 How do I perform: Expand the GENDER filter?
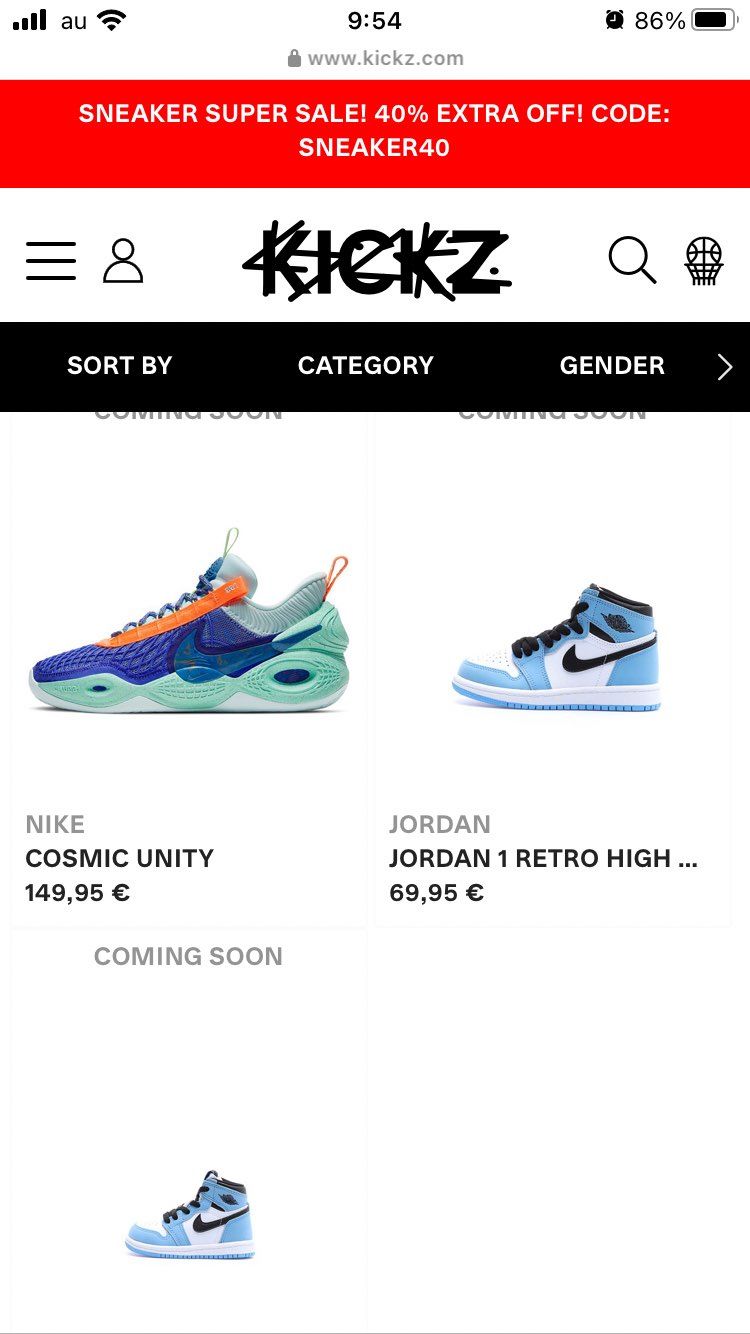[x=612, y=366]
